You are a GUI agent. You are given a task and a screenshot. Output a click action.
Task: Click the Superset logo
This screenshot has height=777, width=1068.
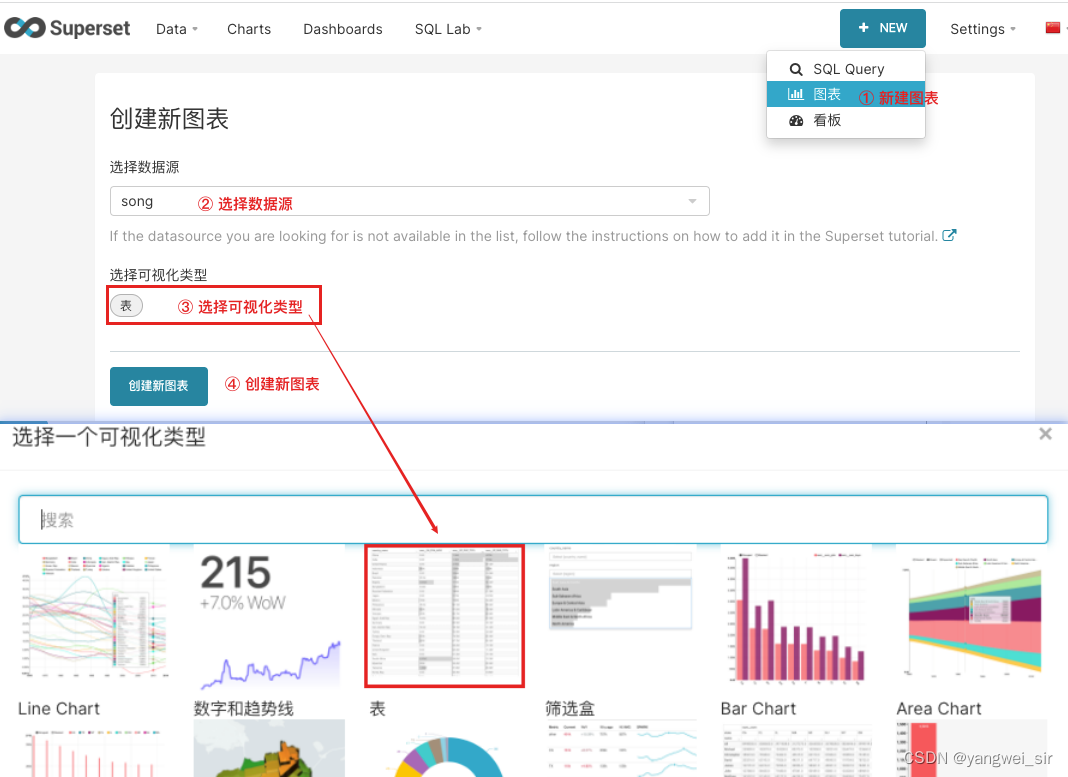tap(67, 28)
